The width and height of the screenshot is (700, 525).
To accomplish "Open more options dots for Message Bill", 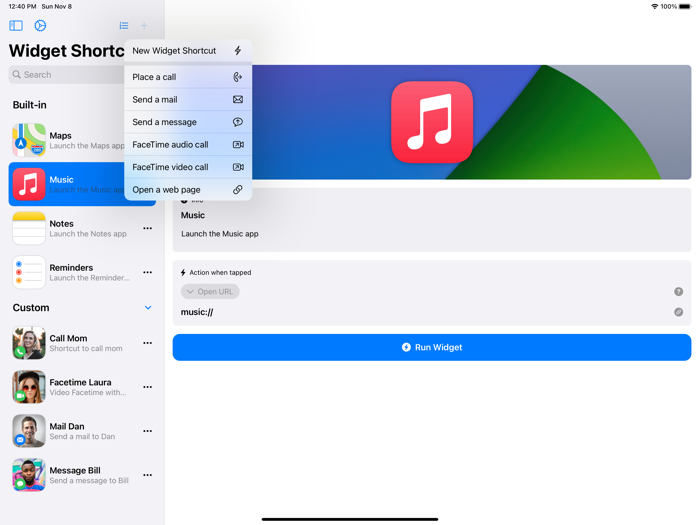I will (148, 475).
